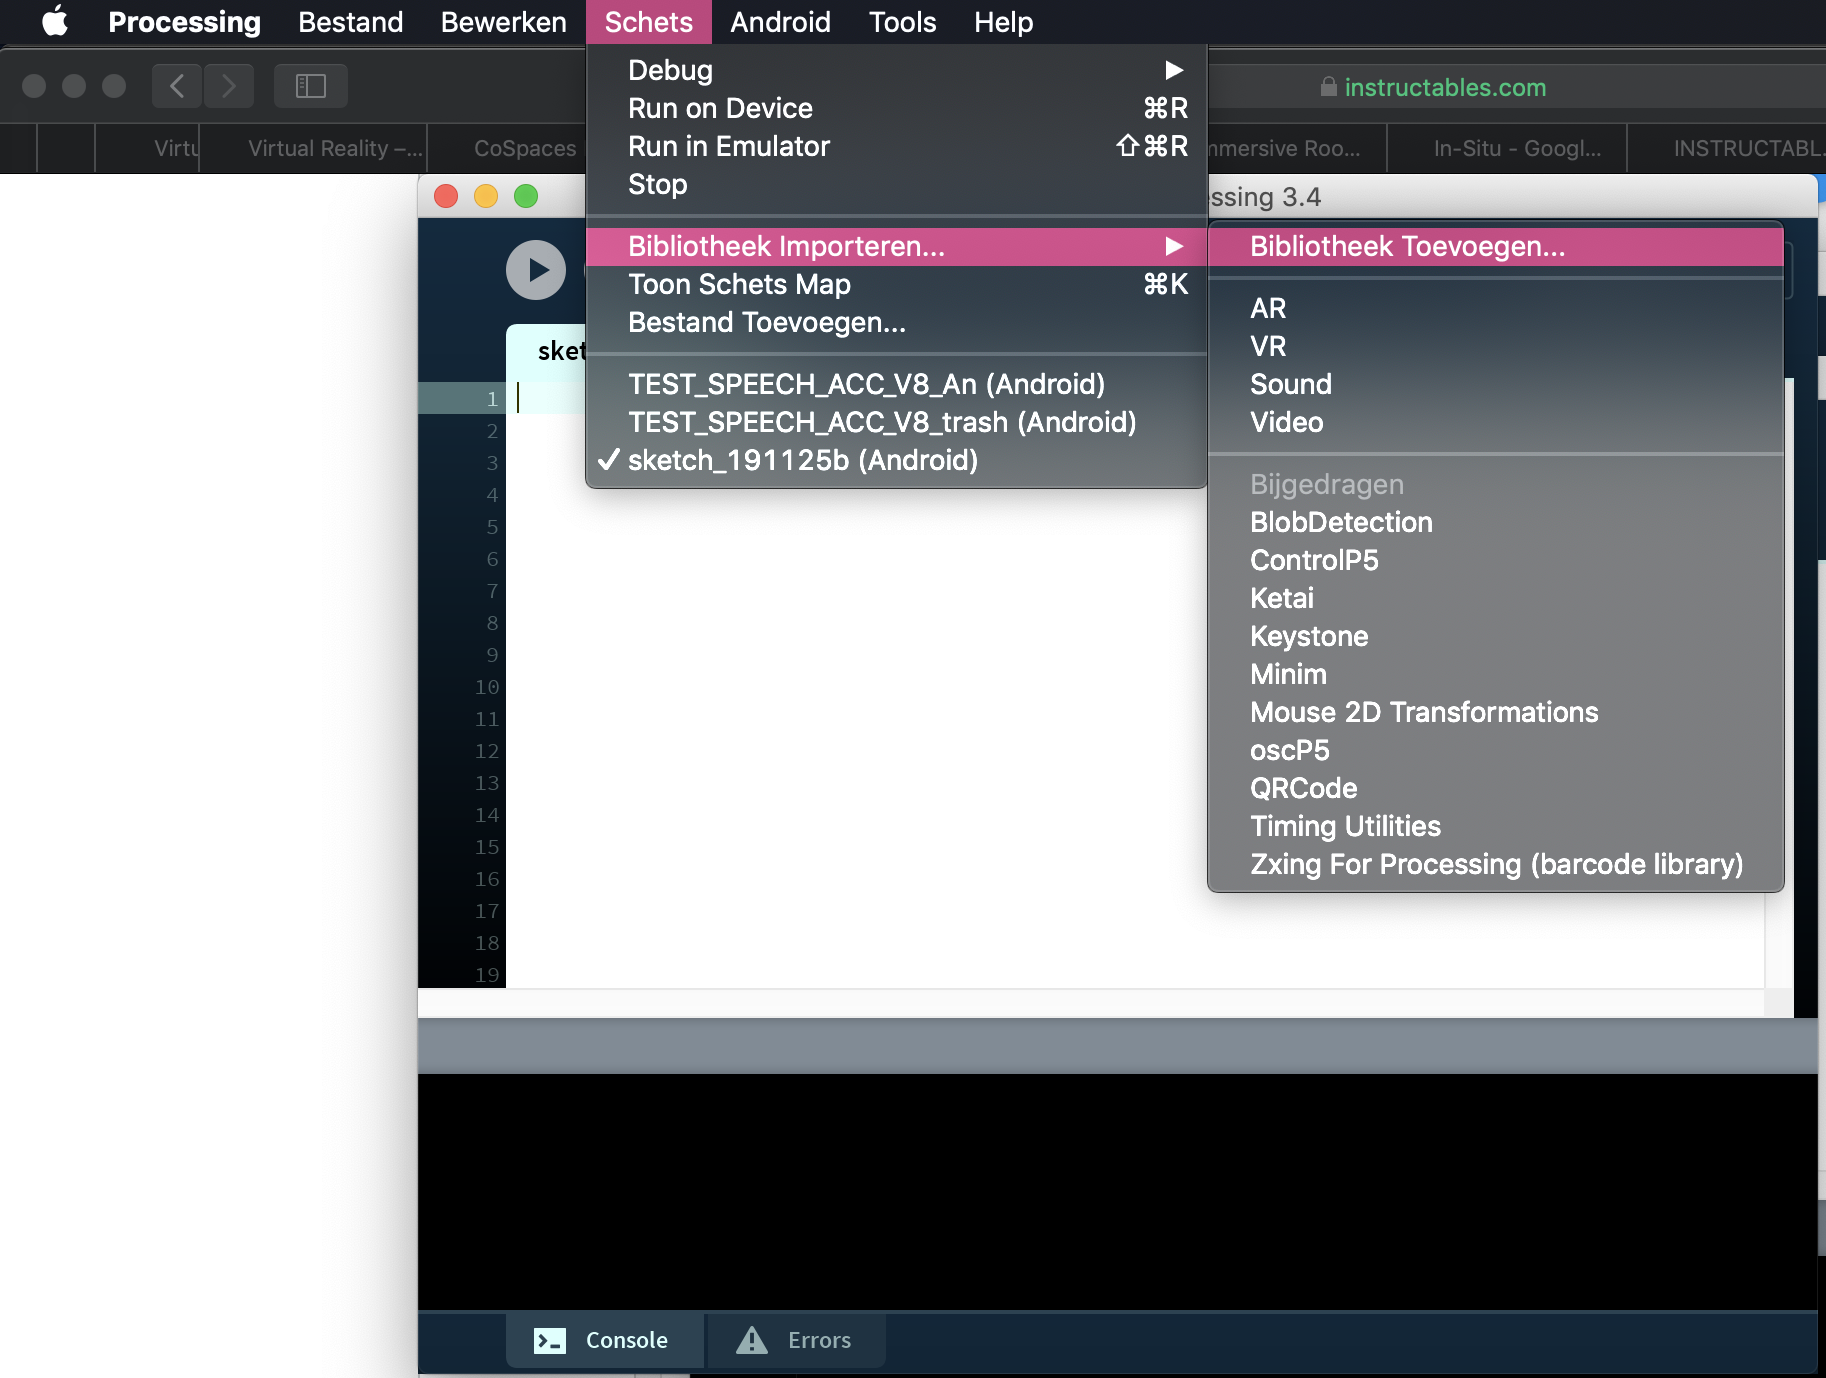Switch to TEST_SPEECH_ACC_V8_trash sketch
The width and height of the screenshot is (1826, 1378).
896,422
